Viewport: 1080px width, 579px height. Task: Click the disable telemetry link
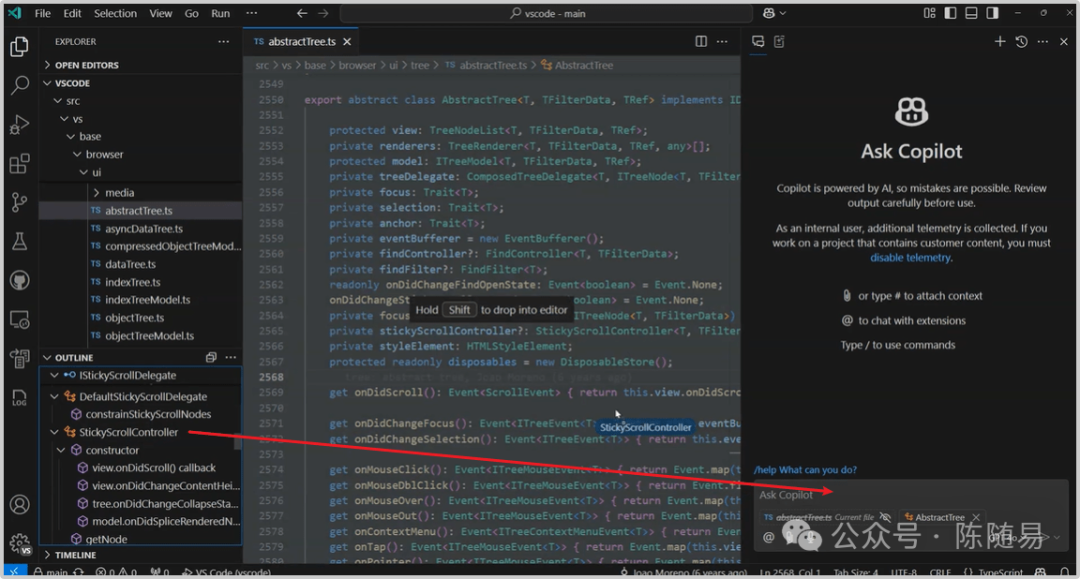tap(911, 257)
